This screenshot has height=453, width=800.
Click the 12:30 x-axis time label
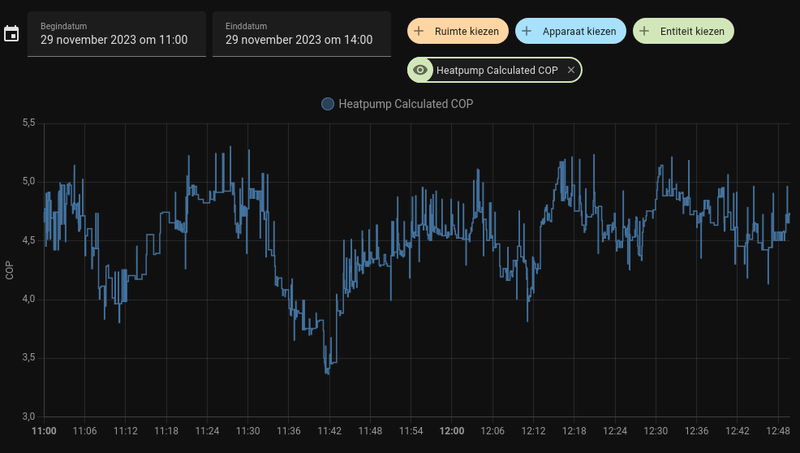tap(656, 431)
